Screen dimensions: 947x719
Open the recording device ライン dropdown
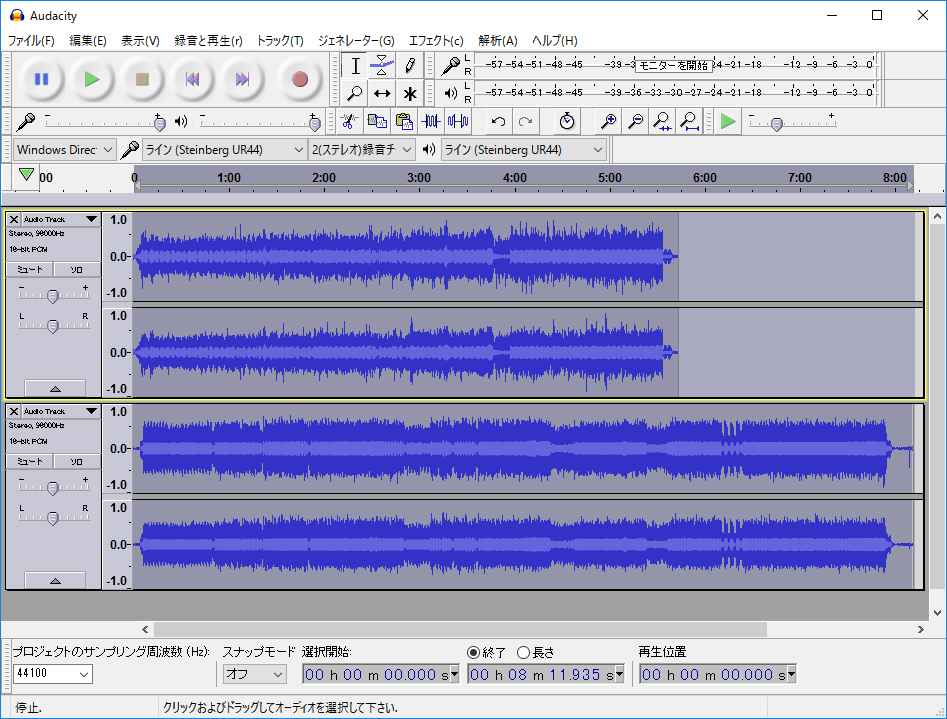pos(224,149)
